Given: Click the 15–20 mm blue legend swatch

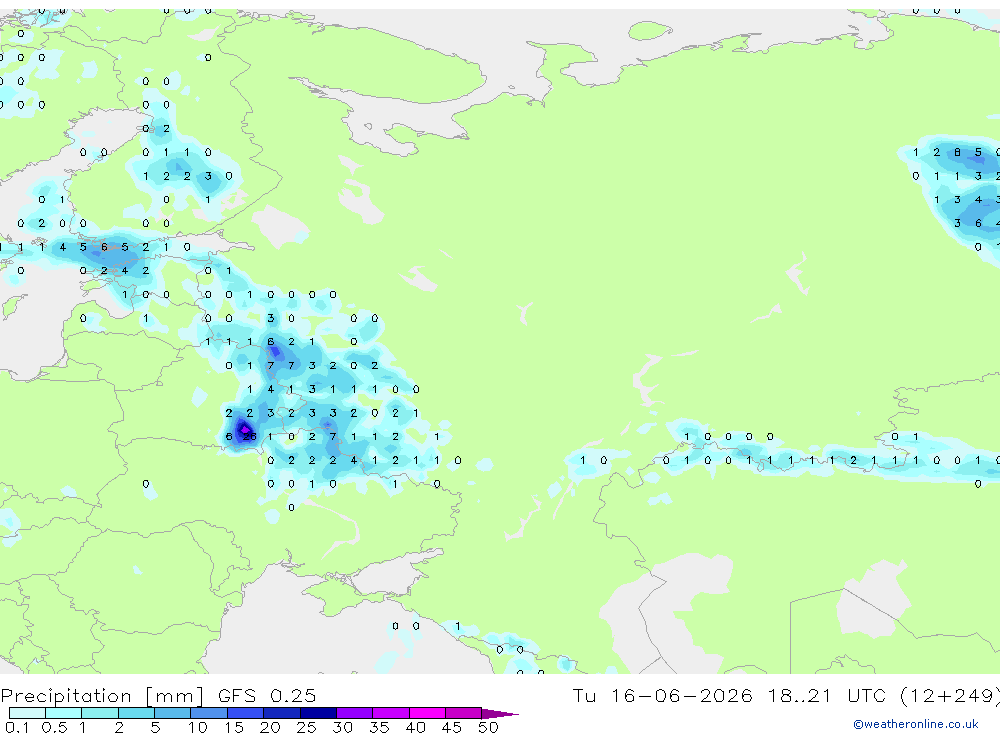Looking at the screenshot, I should 245,713.
